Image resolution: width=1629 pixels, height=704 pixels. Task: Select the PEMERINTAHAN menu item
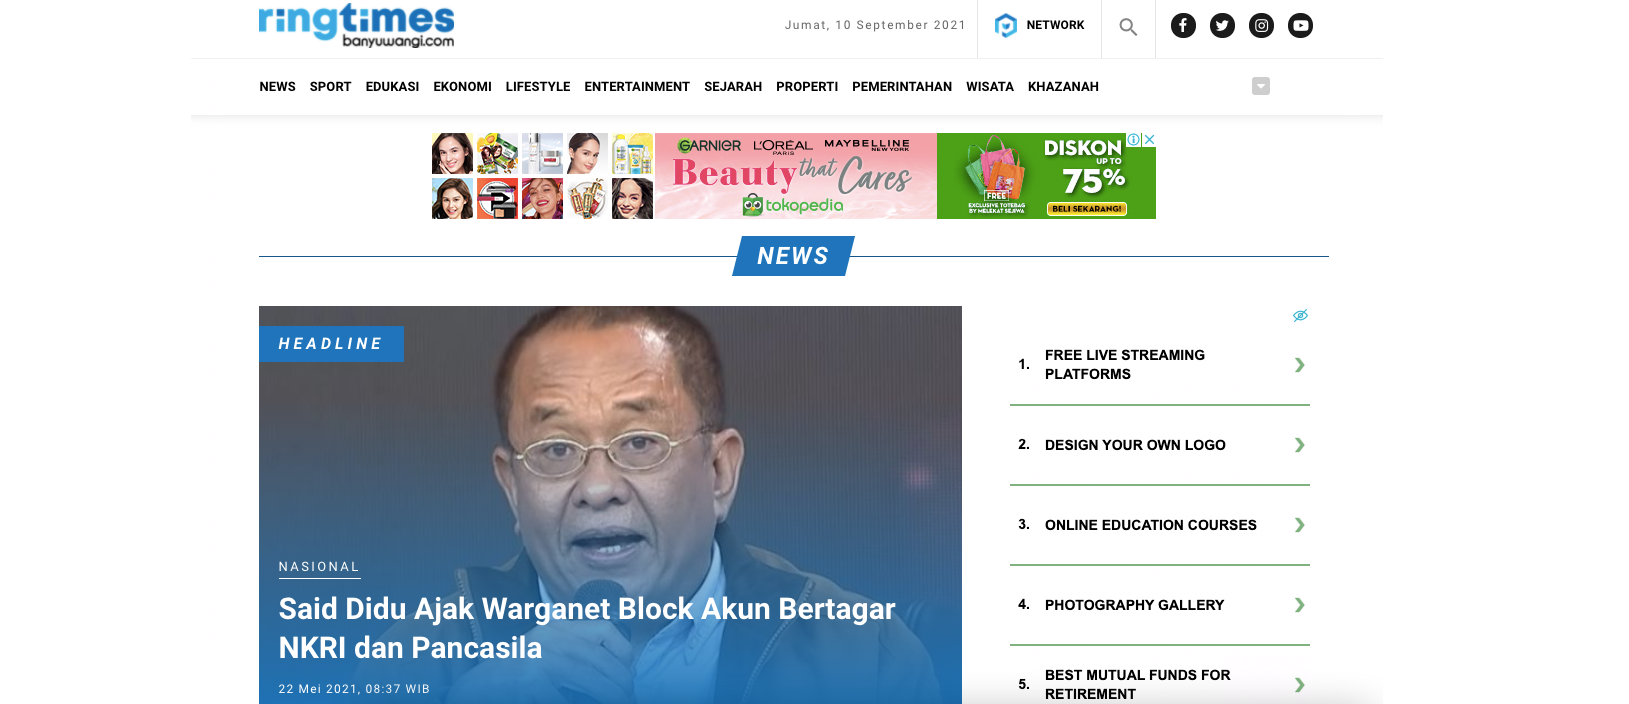tap(902, 87)
